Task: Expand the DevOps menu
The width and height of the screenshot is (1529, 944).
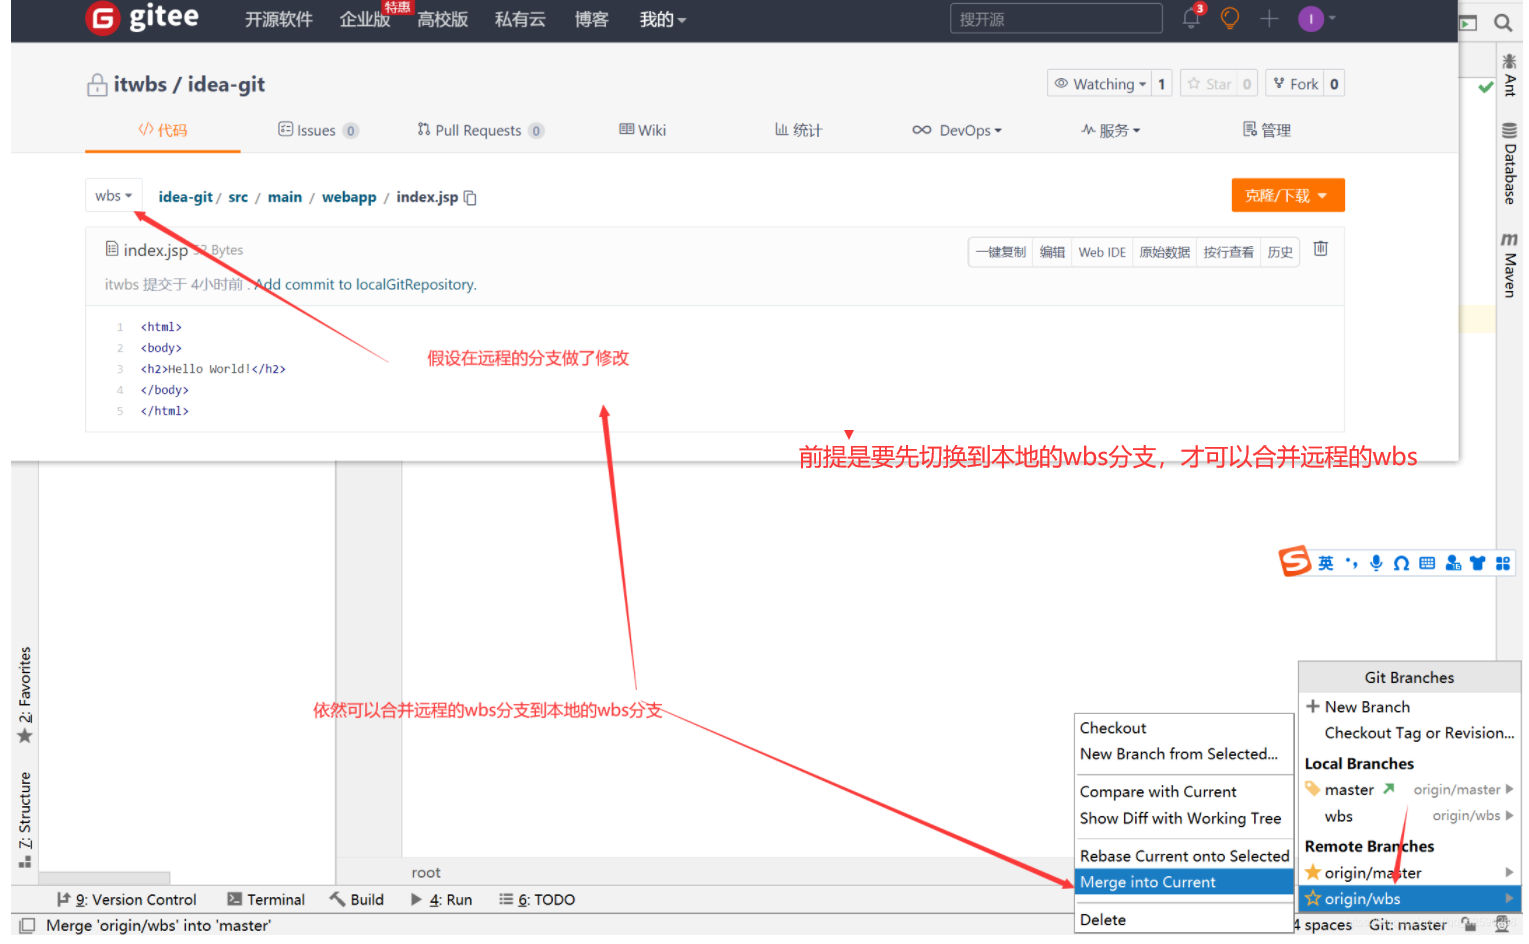Action: pyautogui.click(x=957, y=130)
